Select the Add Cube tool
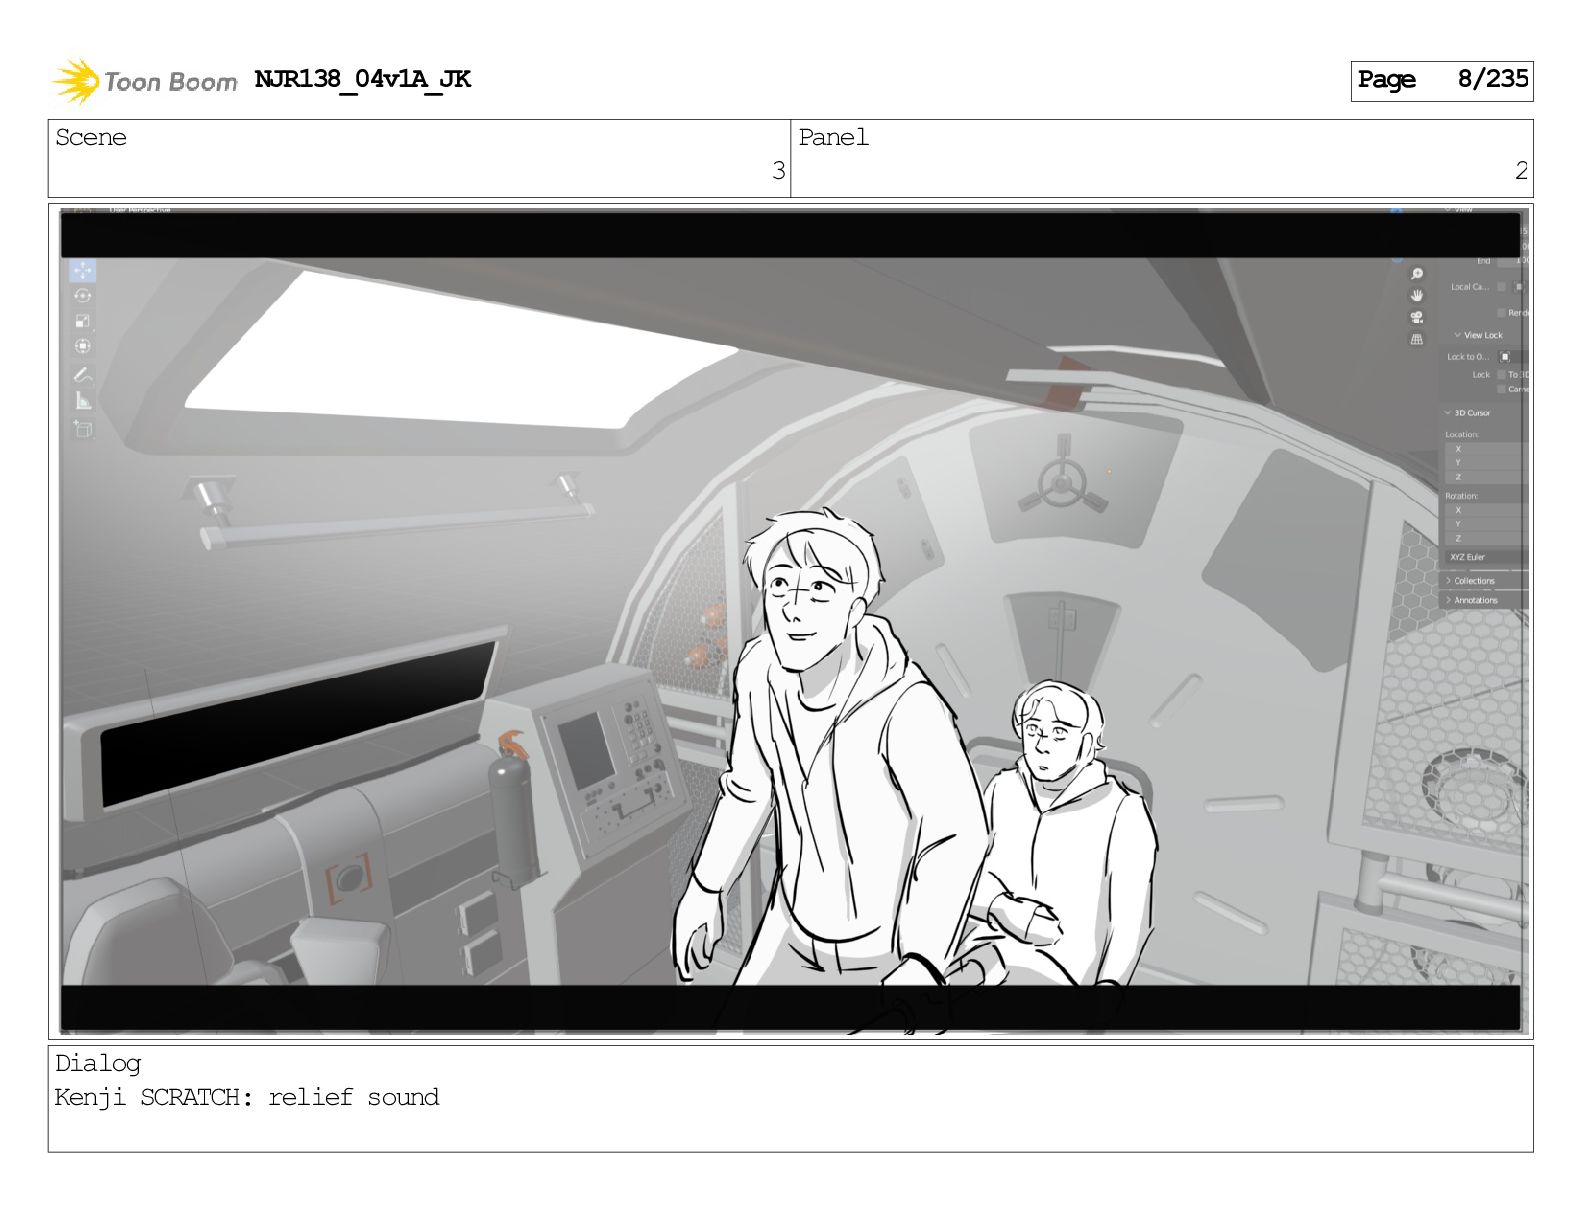 82,428
